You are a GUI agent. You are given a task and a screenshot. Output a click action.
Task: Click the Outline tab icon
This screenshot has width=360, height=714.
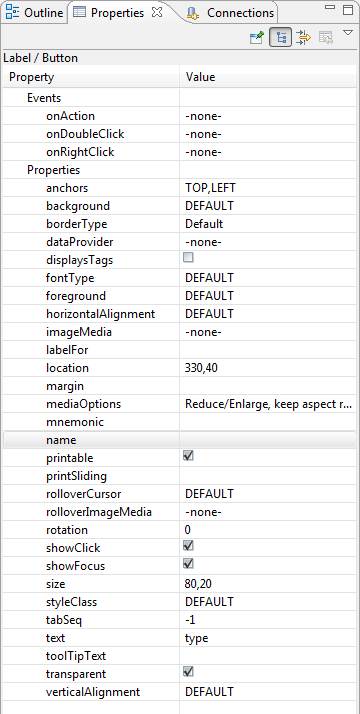point(12,12)
